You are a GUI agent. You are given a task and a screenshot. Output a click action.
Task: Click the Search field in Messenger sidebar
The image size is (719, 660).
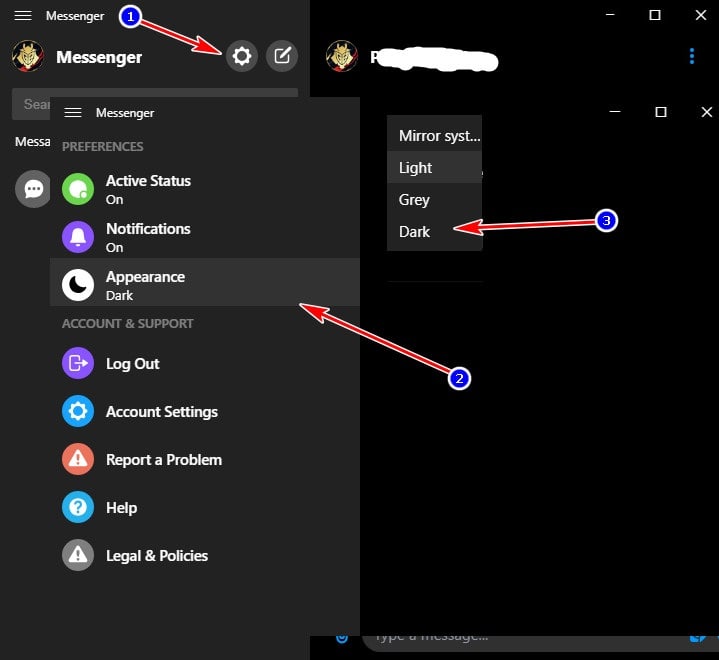point(155,104)
